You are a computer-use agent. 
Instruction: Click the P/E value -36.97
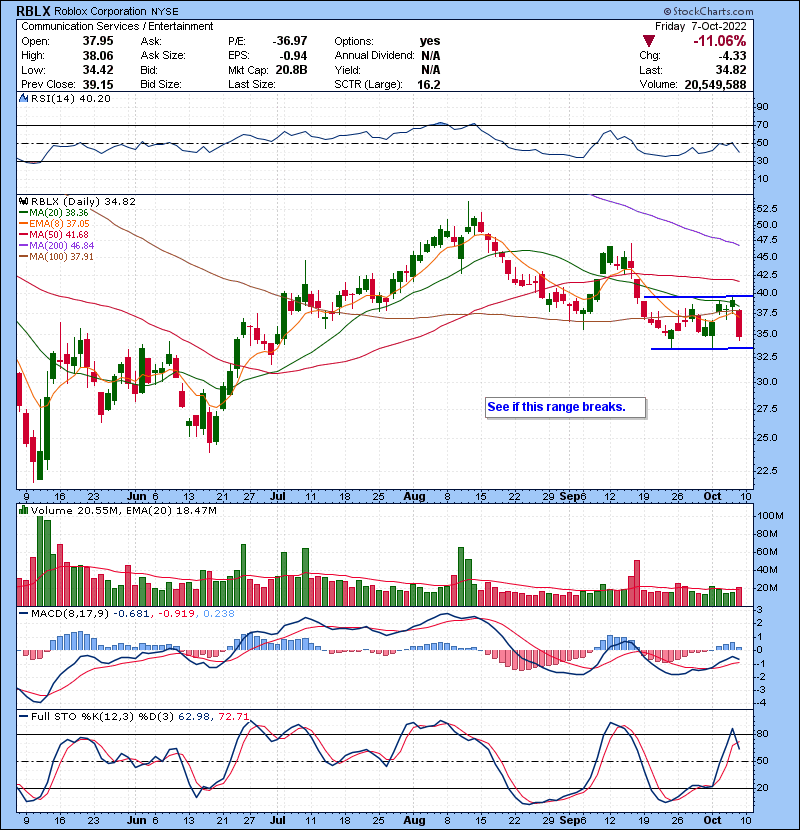pyautogui.click(x=290, y=41)
